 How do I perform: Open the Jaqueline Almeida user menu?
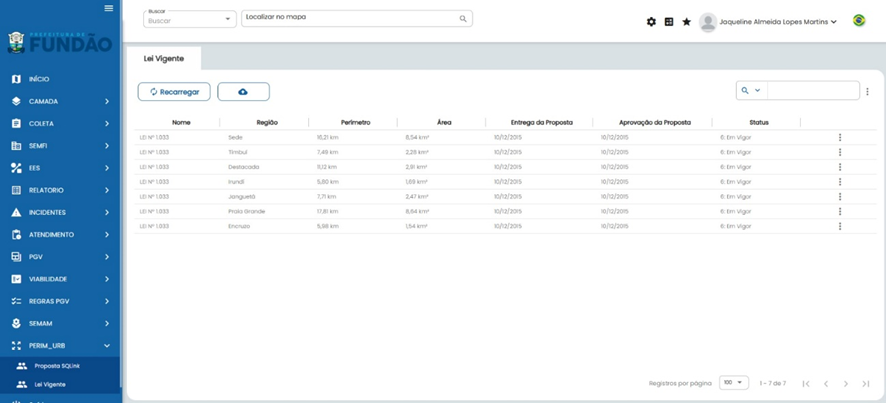768,22
